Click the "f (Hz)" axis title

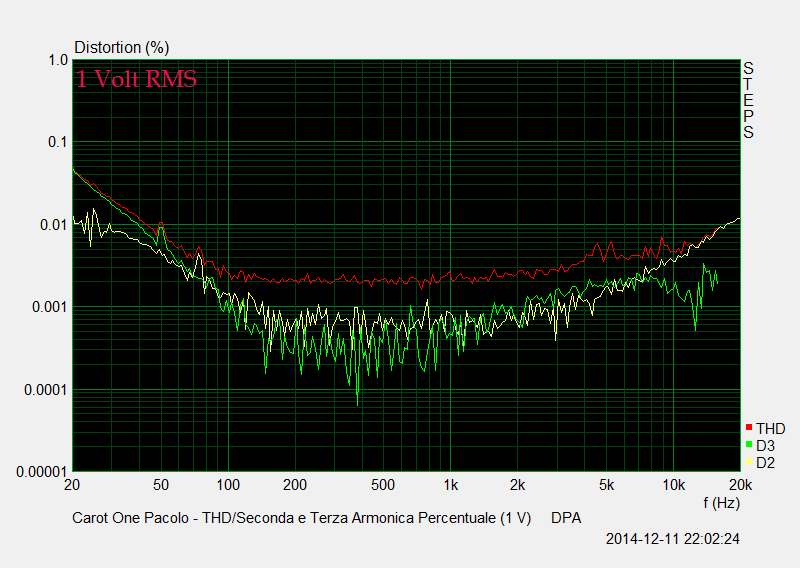tap(722, 502)
